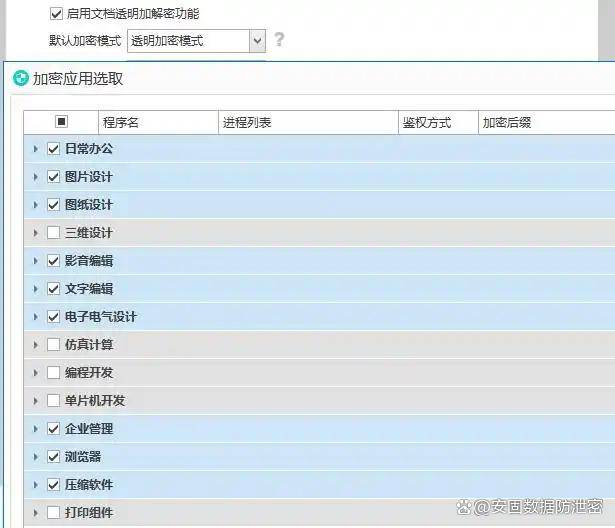615x528 pixels.
Task: Select the 企业管理 row label
Action: (x=89, y=429)
